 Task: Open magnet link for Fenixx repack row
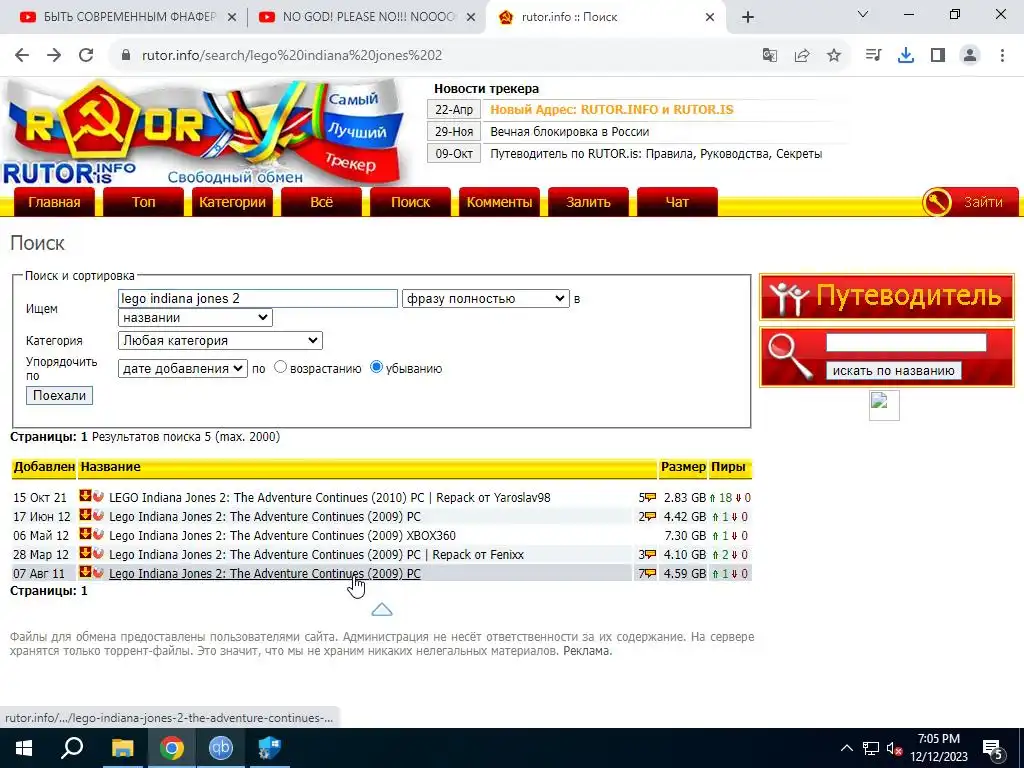[98, 553]
